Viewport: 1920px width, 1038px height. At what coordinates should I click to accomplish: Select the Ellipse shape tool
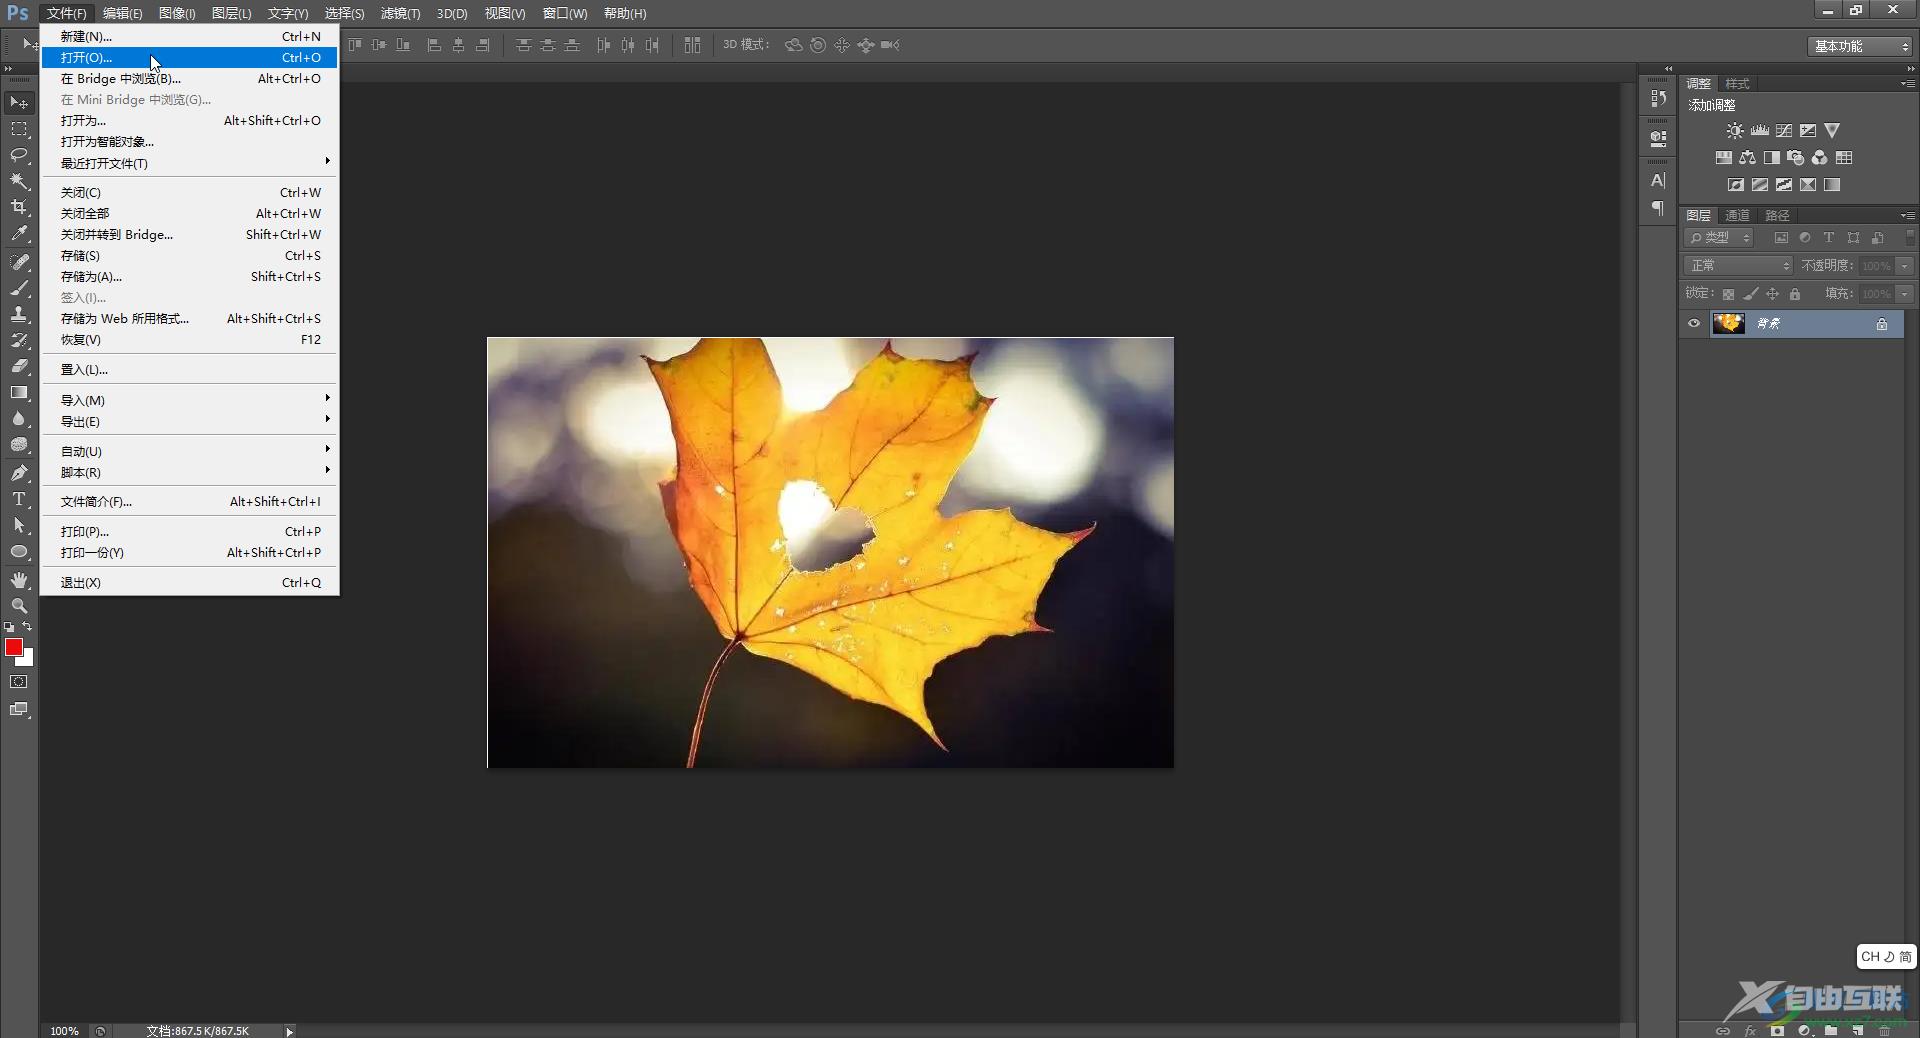(19, 551)
